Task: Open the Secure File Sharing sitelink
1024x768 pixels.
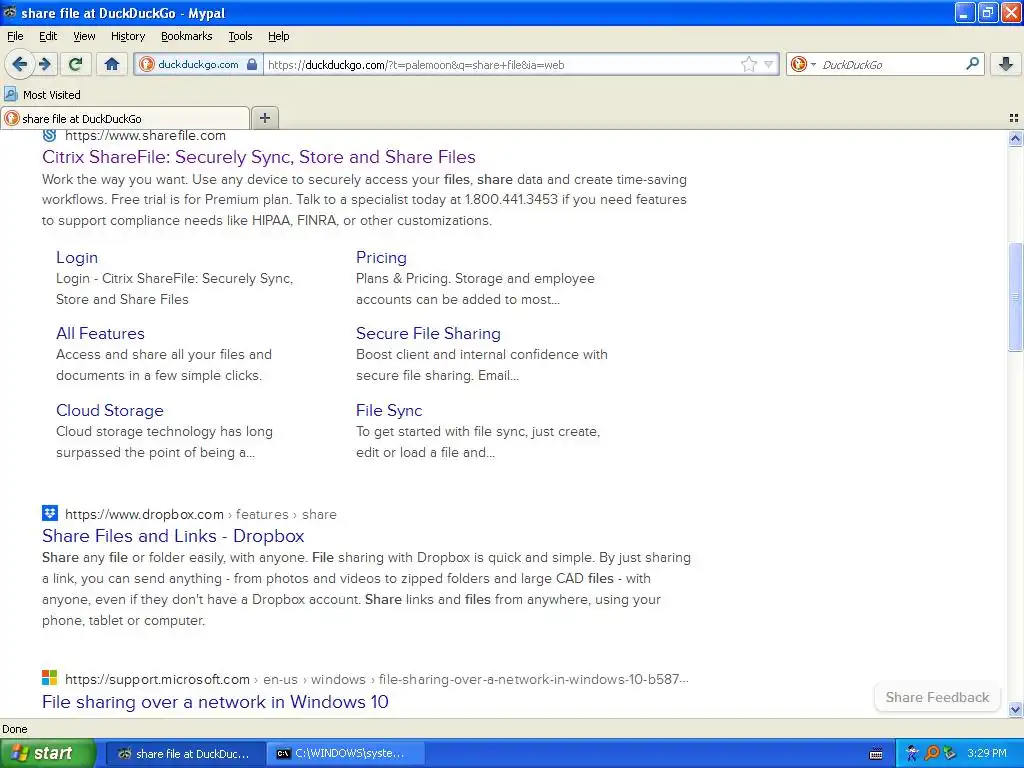Action: (x=428, y=333)
